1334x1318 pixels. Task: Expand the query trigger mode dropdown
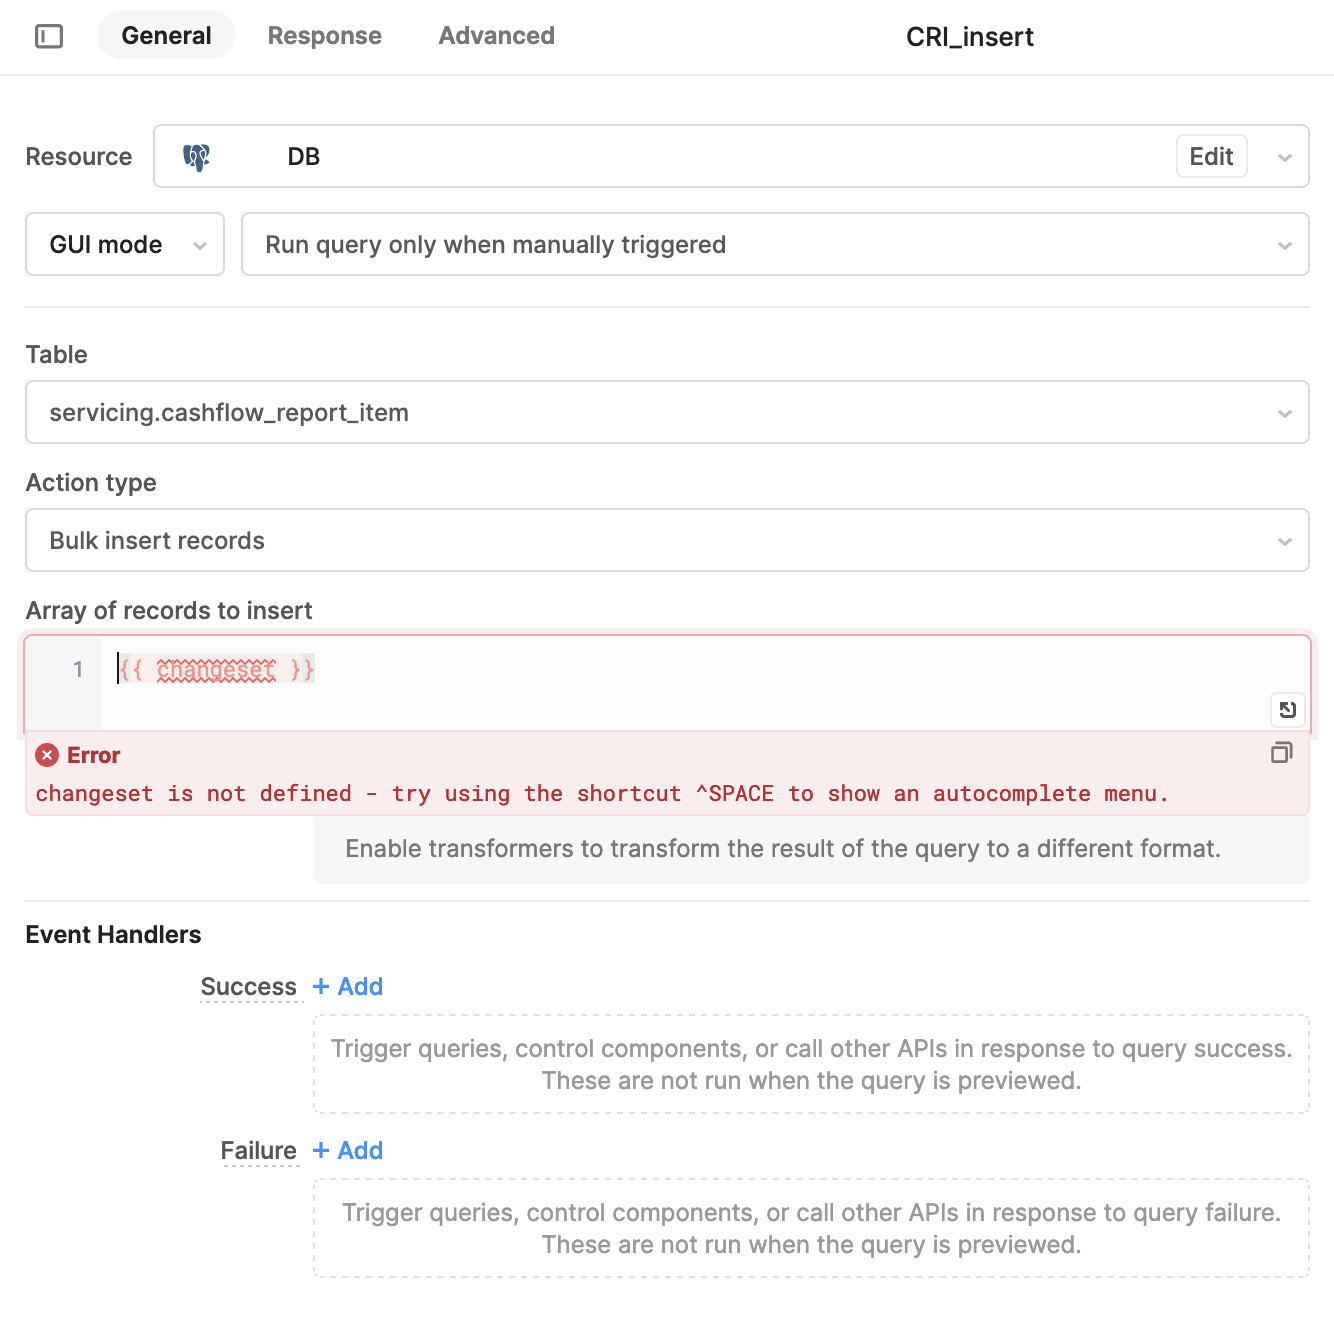(775, 244)
